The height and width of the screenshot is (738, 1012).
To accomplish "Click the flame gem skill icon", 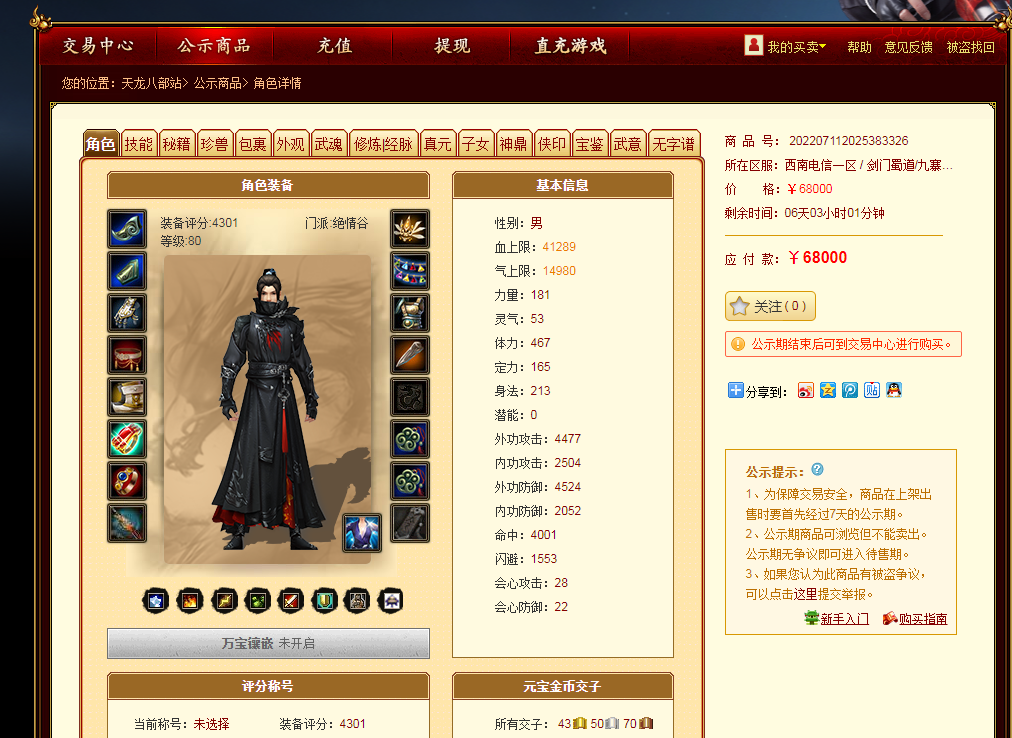I will (x=190, y=600).
